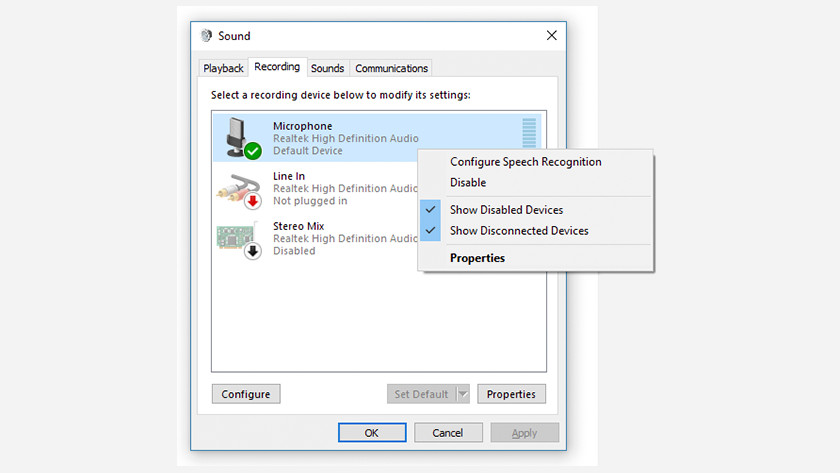Image resolution: width=840 pixels, height=473 pixels.
Task: Click the Microphone input level meter
Action: [529, 133]
